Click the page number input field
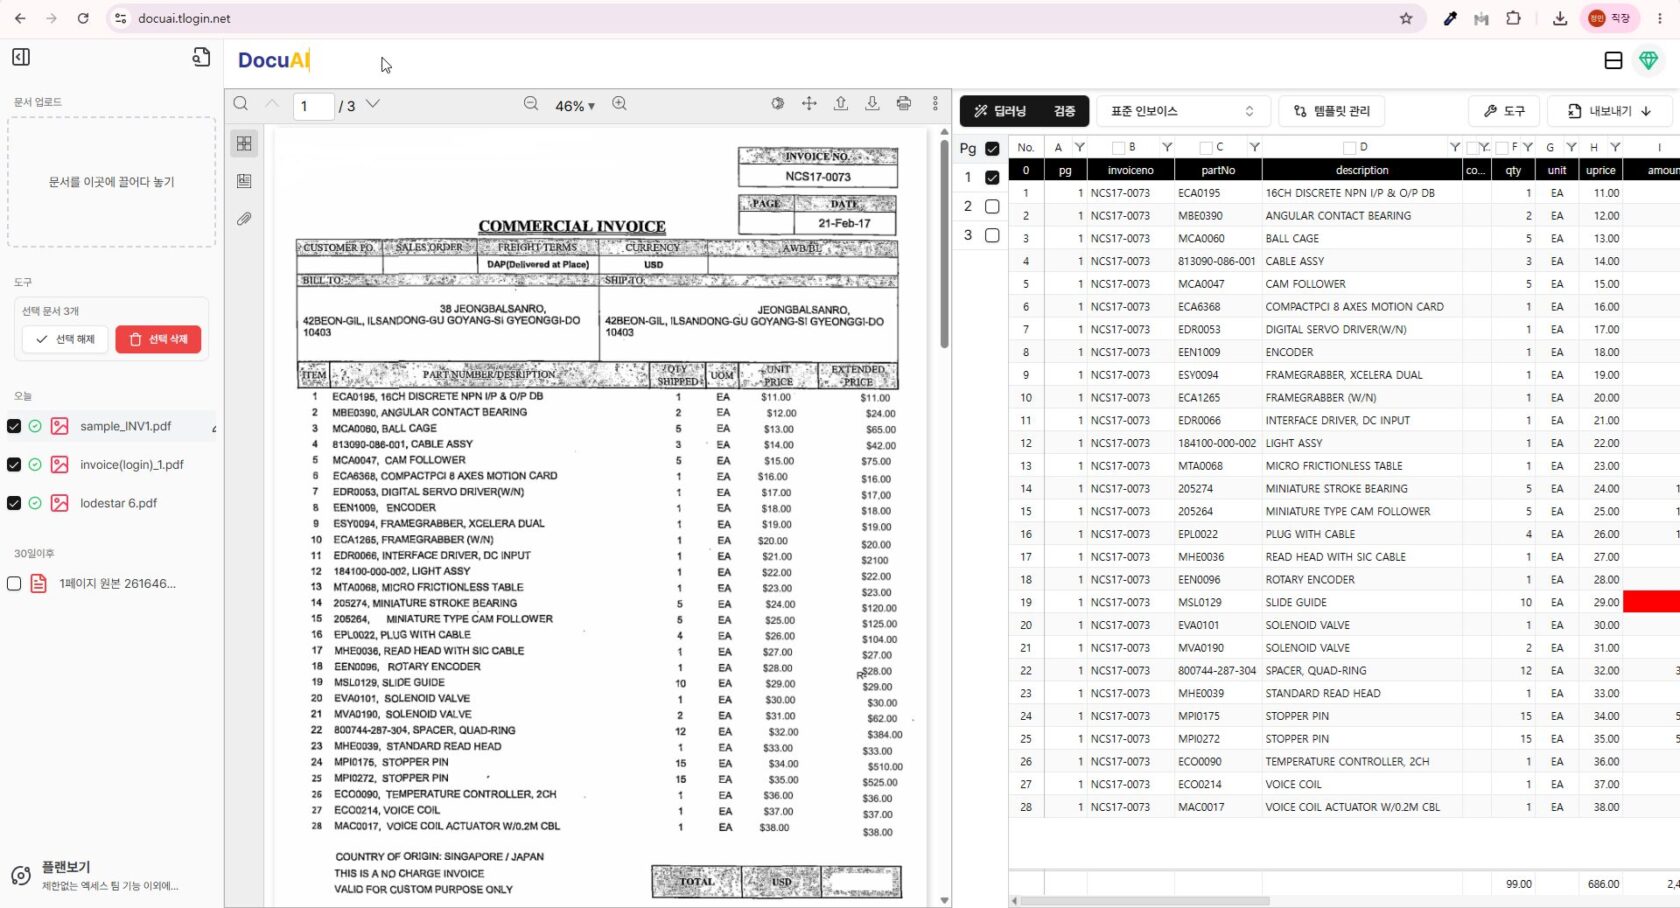 (x=313, y=105)
